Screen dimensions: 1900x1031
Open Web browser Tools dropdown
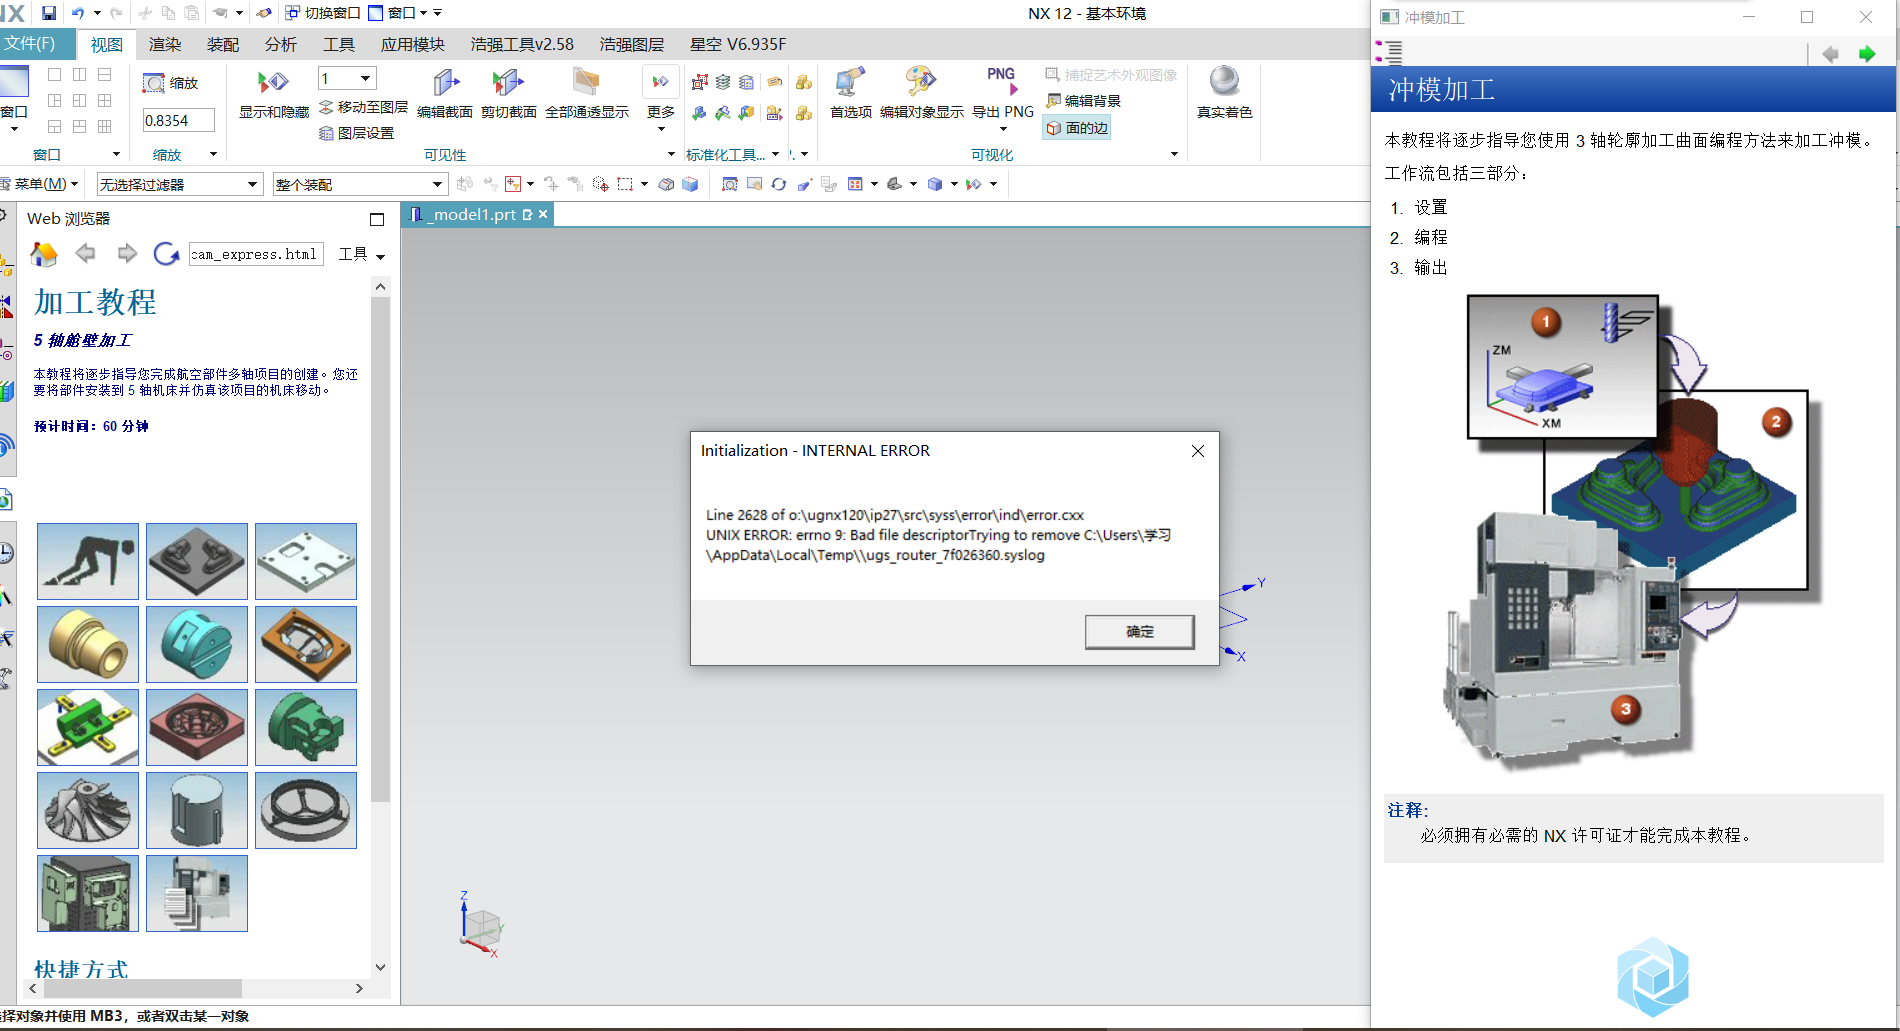pos(362,255)
